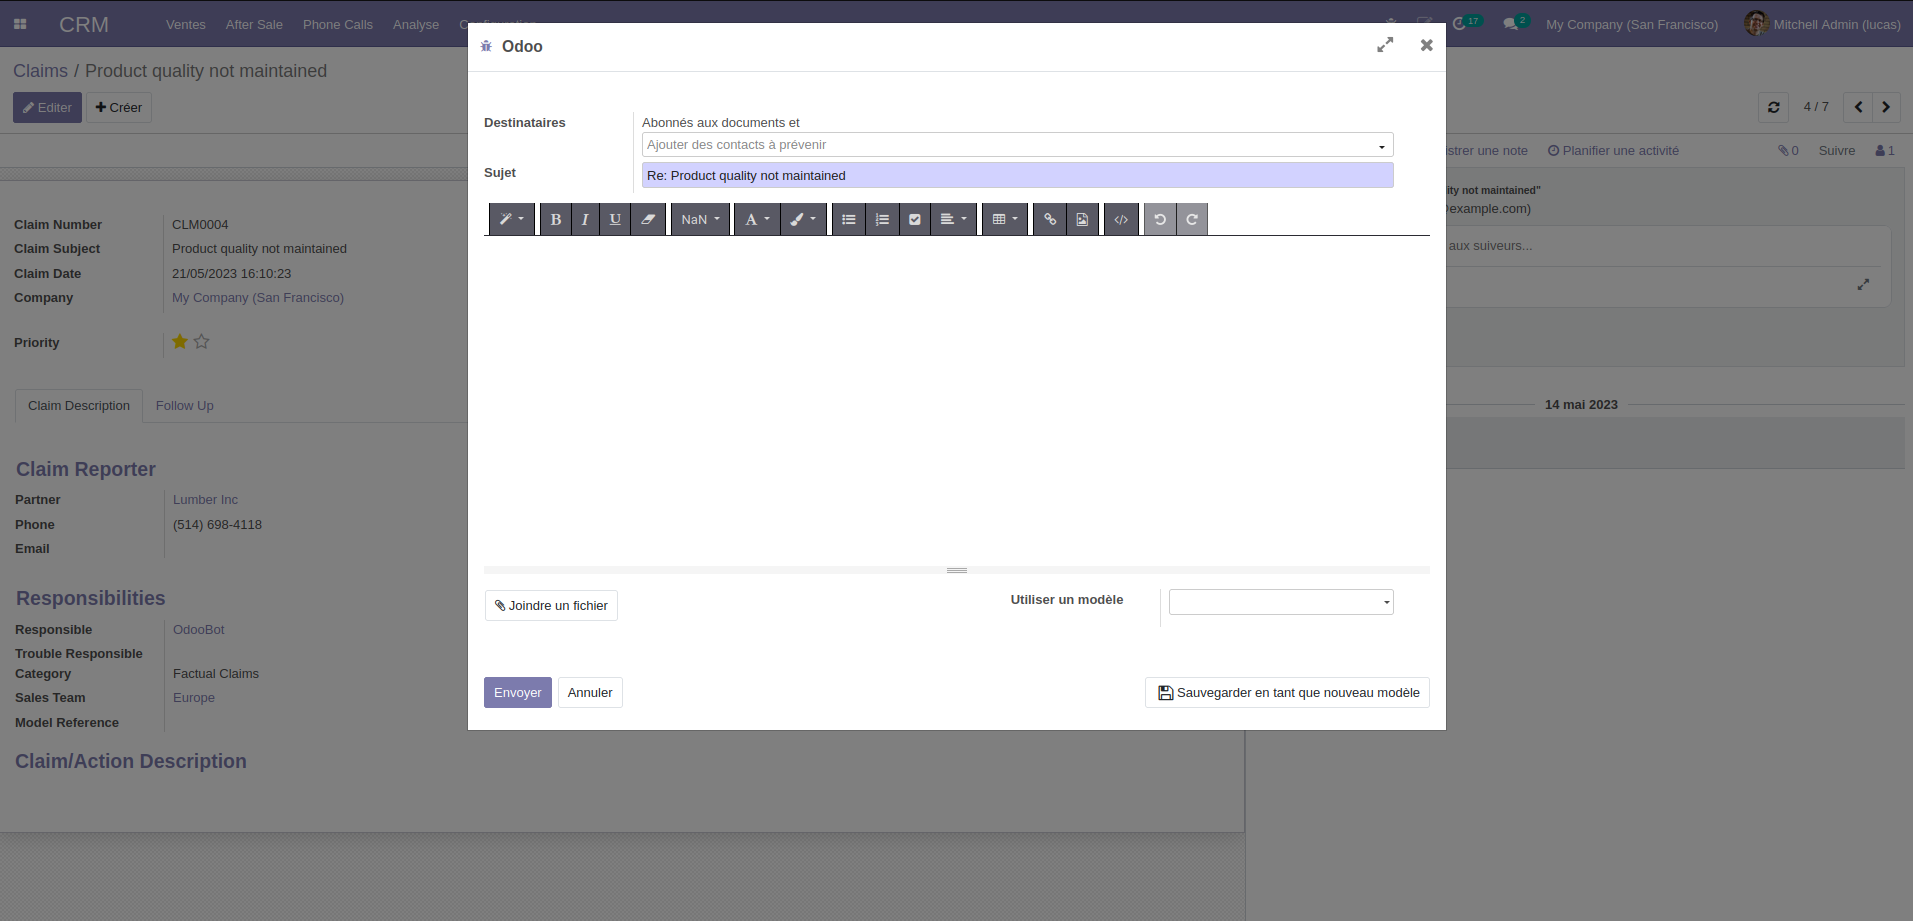Open conversations icon with 2 badge
This screenshot has height=921, width=1913.
[x=1515, y=23]
